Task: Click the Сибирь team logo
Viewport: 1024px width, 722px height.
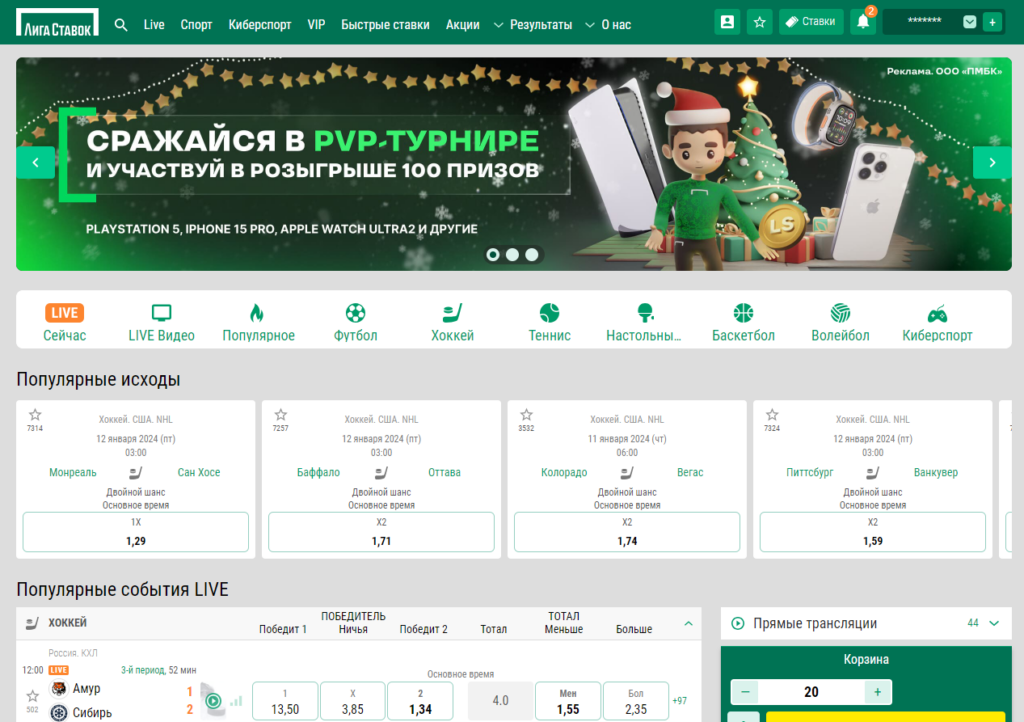Action: [x=59, y=713]
